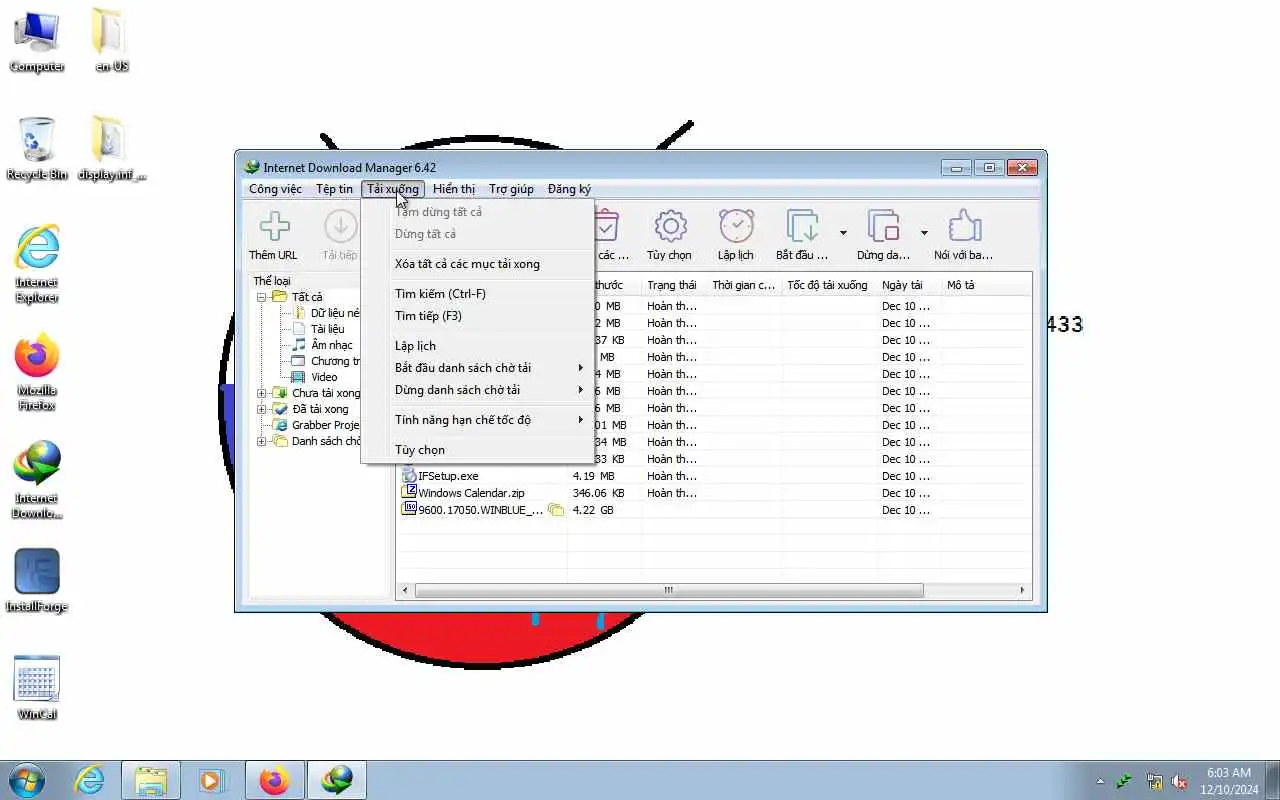The image size is (1280, 800).
Task: Select the Dữ liệu nén category icon
Action: [x=299, y=313]
